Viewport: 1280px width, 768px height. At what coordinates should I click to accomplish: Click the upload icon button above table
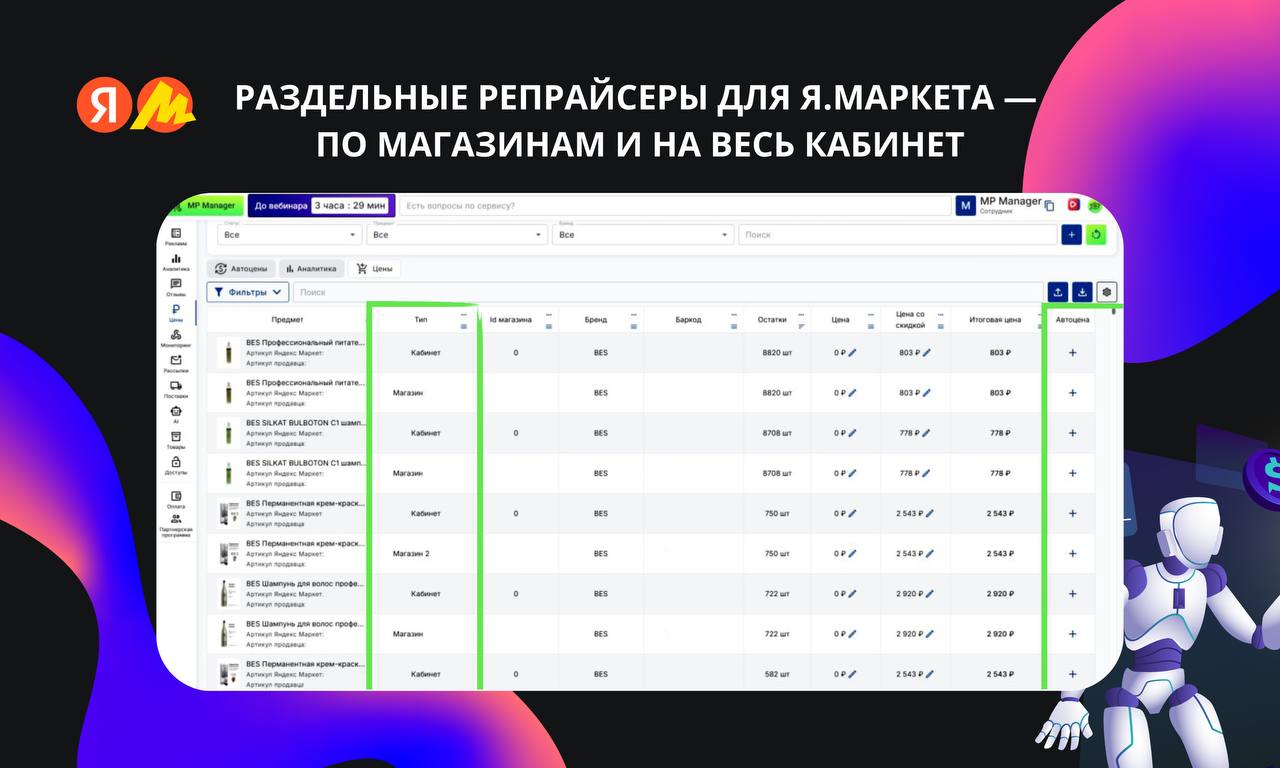click(x=1058, y=292)
